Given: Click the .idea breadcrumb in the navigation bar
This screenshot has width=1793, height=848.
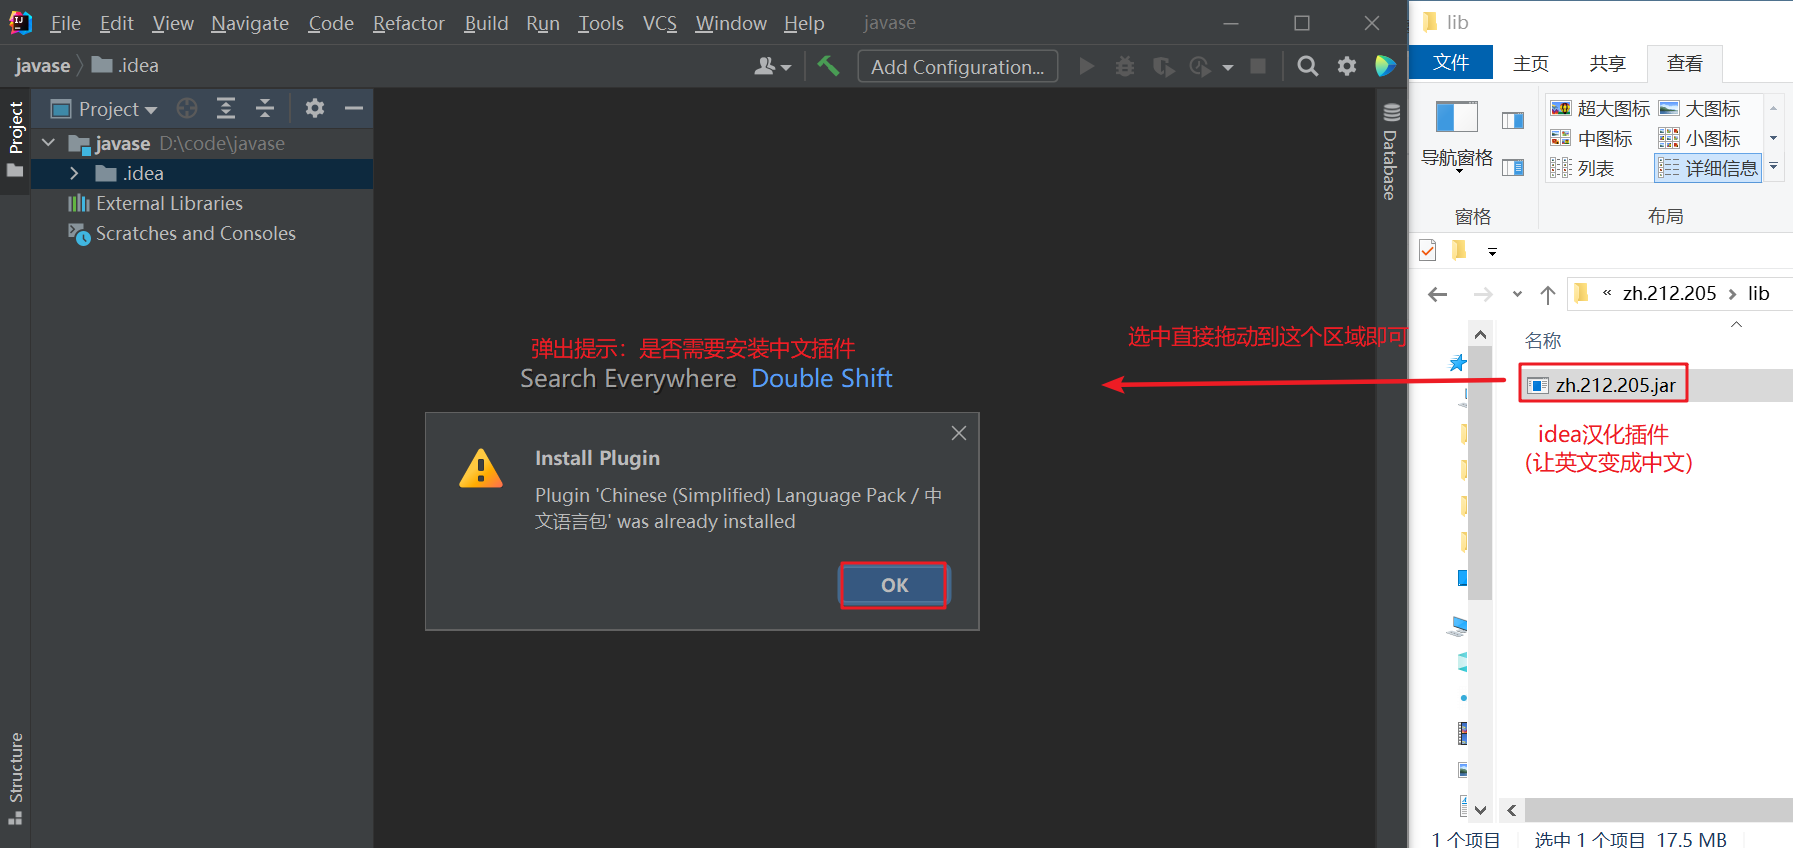Looking at the screenshot, I should pos(125,65).
